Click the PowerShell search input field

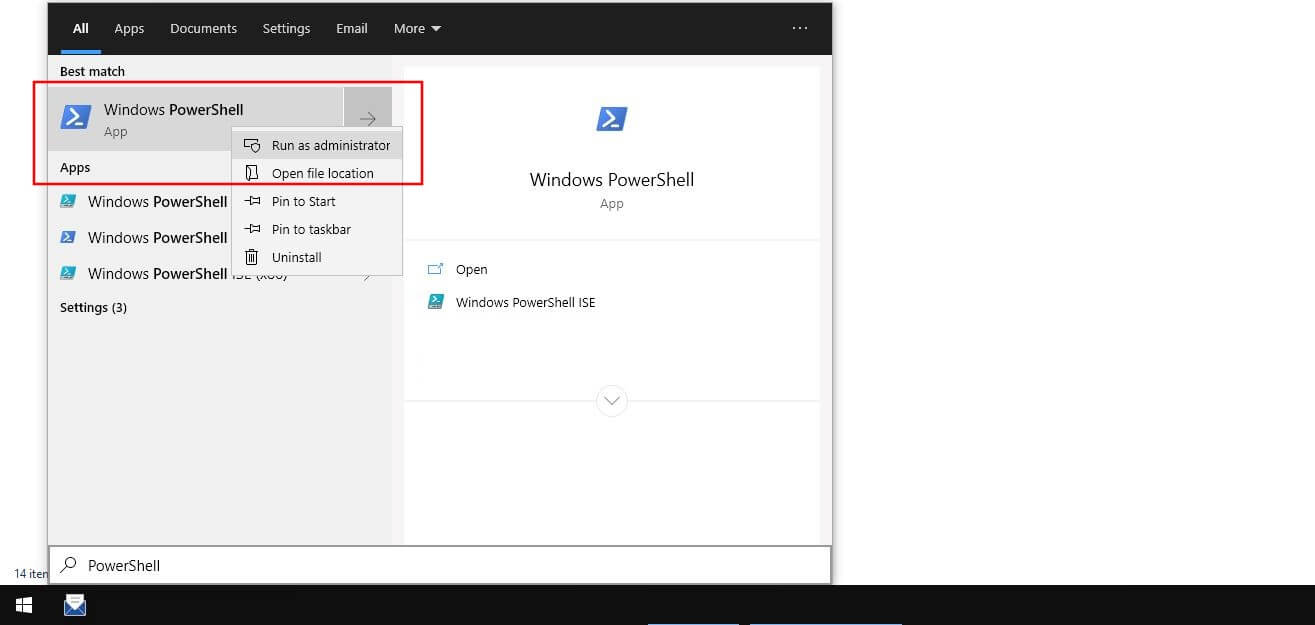pyautogui.click(x=439, y=565)
